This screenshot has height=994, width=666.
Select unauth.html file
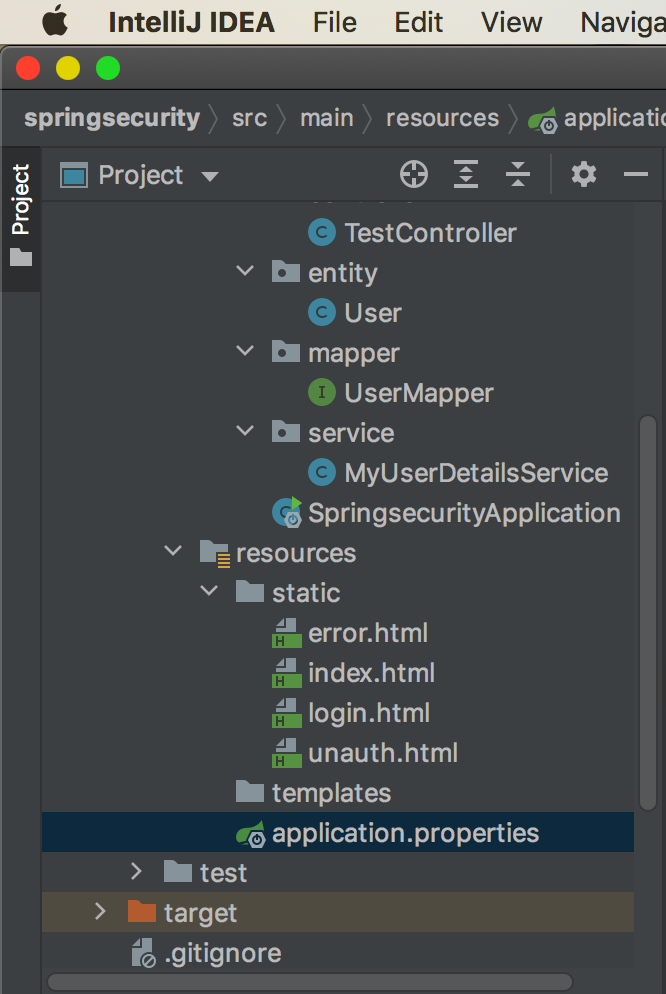tap(383, 752)
